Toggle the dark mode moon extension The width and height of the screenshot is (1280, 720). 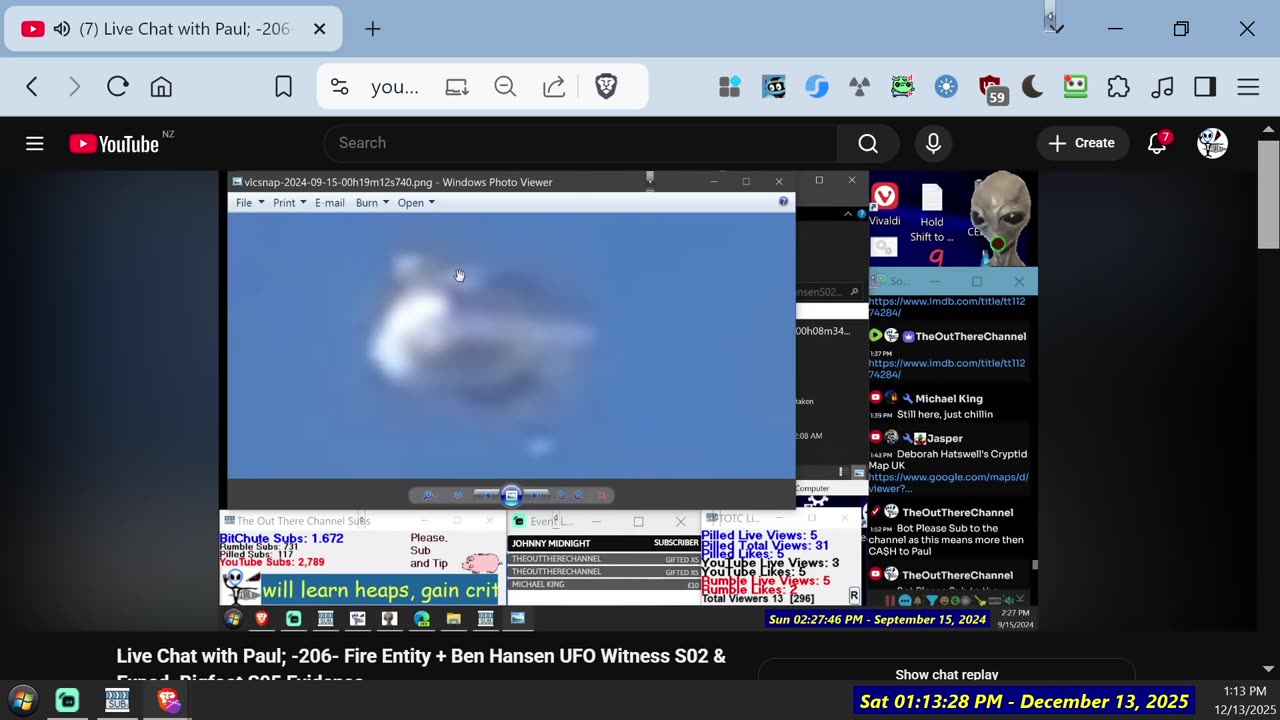coord(1032,87)
